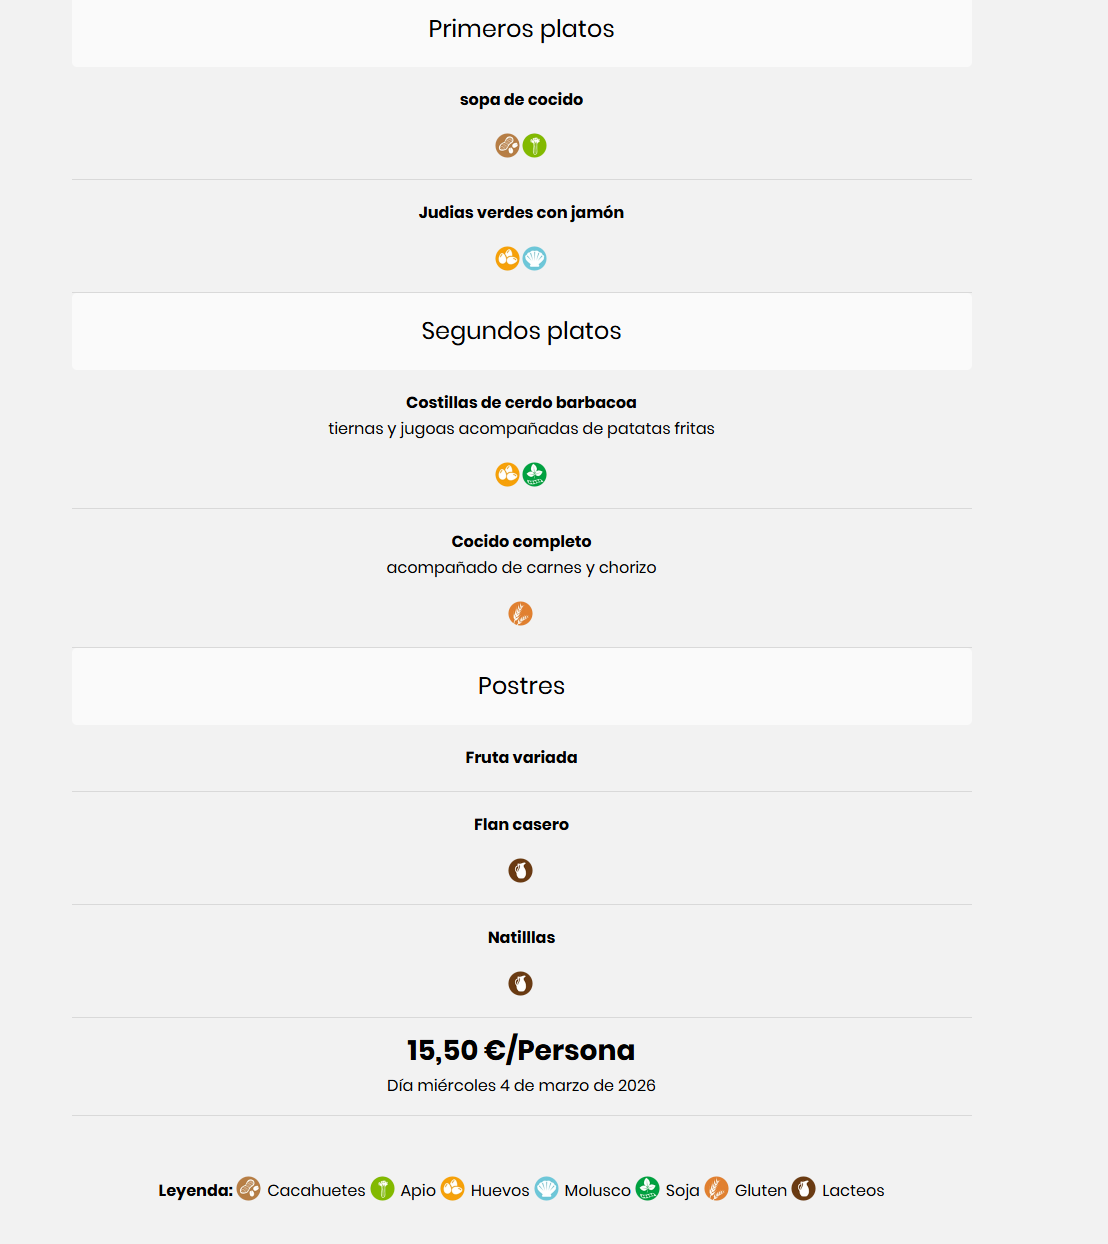Image resolution: width=1108 pixels, height=1244 pixels.
Task: Click Lacteos icon in the legend
Action: pos(804,1189)
